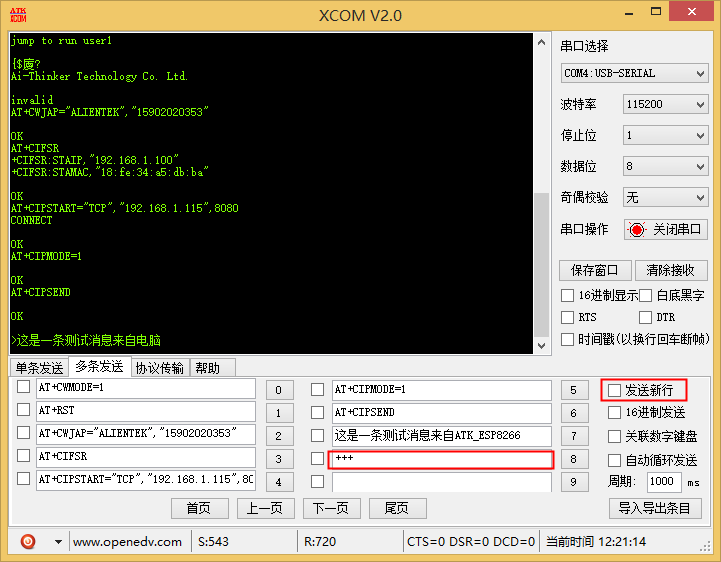Image resolution: width=721 pixels, height=562 pixels.
Task: Open the 协议传输 tab
Action: pos(160,368)
